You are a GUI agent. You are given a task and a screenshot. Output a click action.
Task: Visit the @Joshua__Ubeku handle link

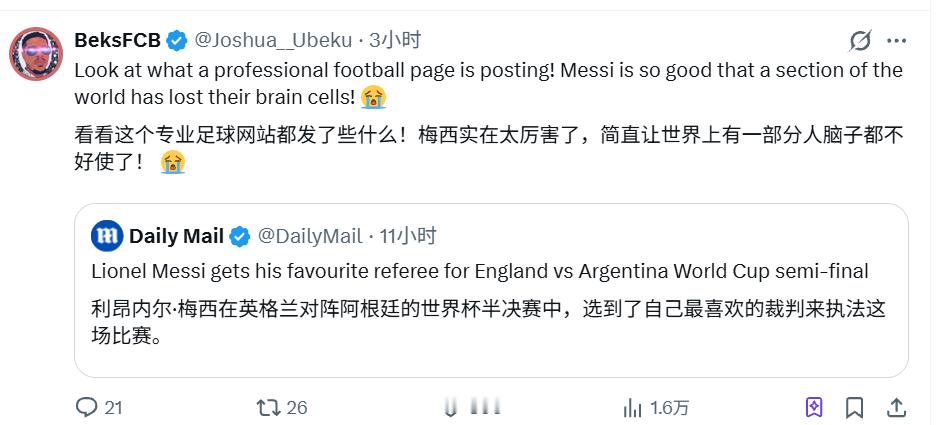[x=273, y=40]
